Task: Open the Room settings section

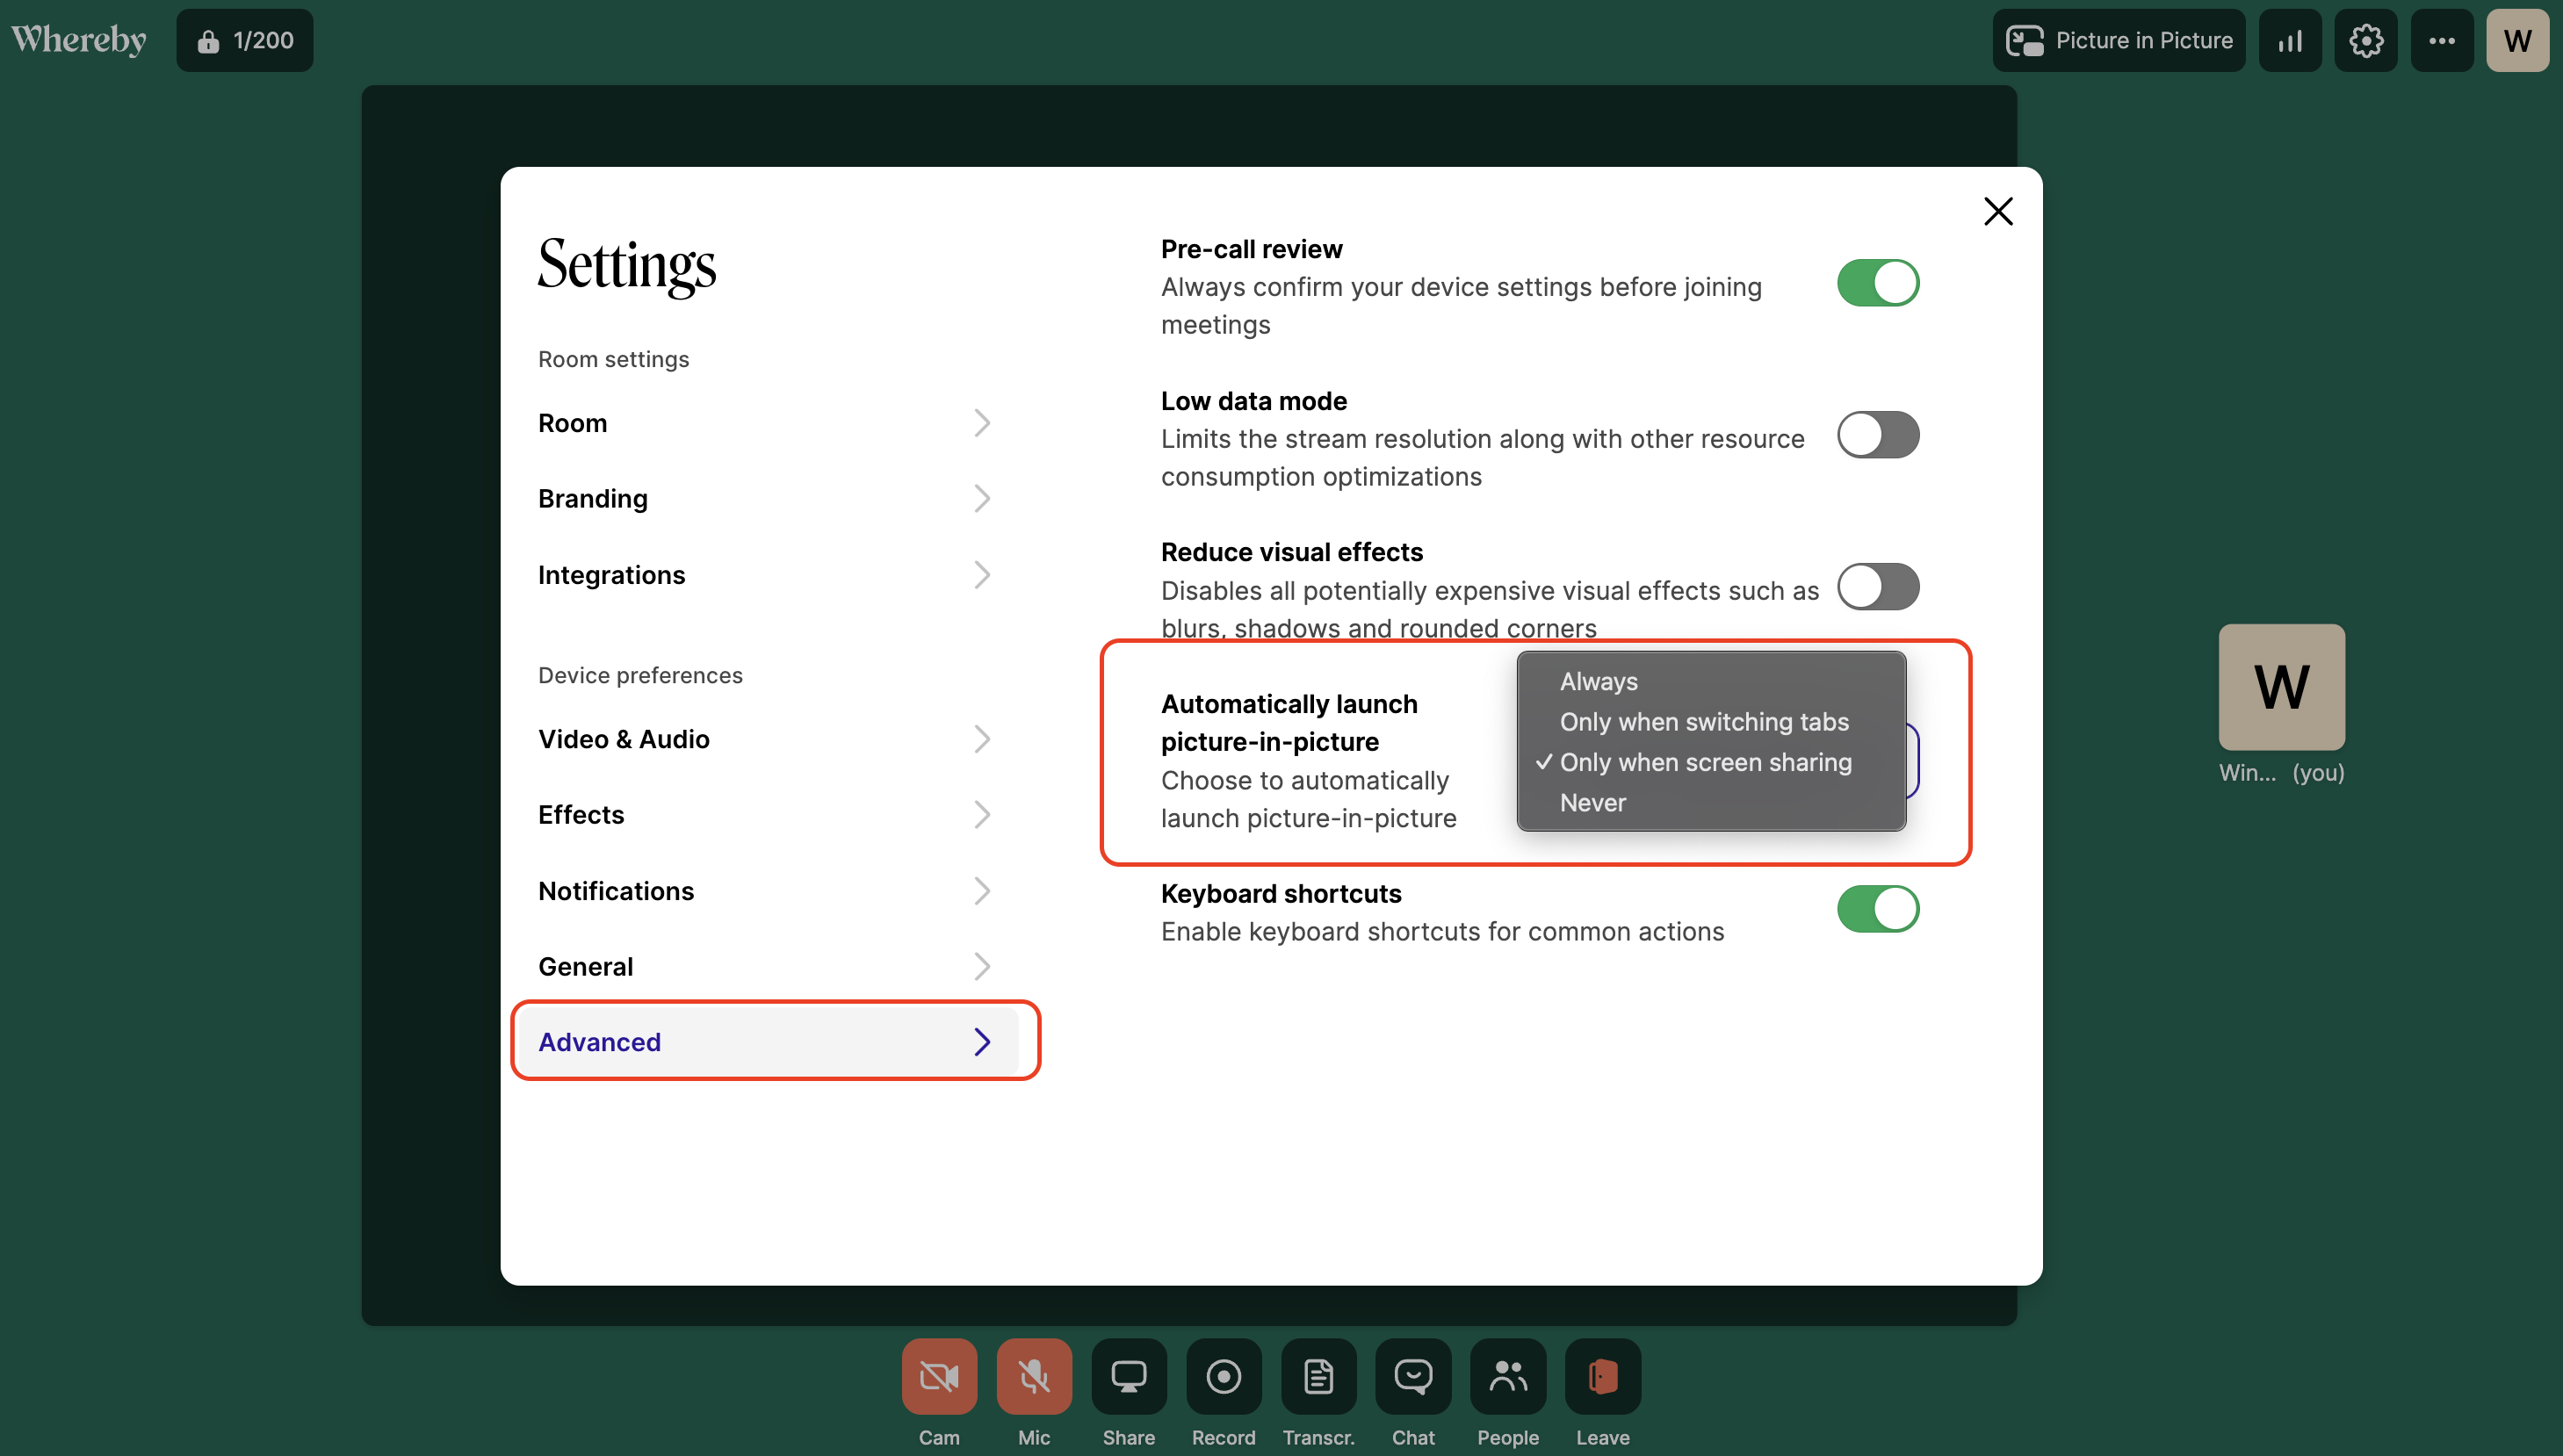Action: [768, 423]
